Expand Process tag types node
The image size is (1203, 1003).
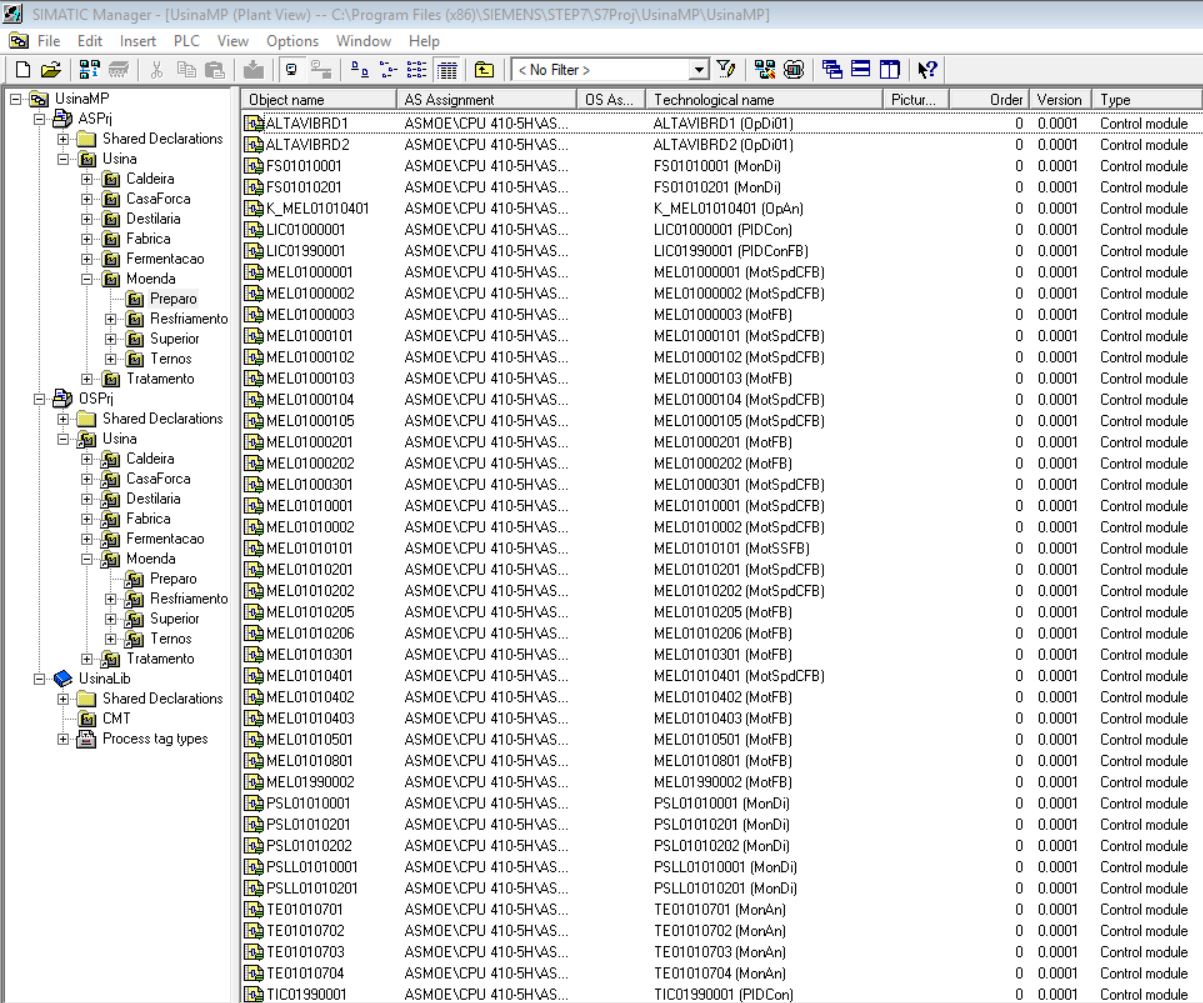tap(64, 739)
